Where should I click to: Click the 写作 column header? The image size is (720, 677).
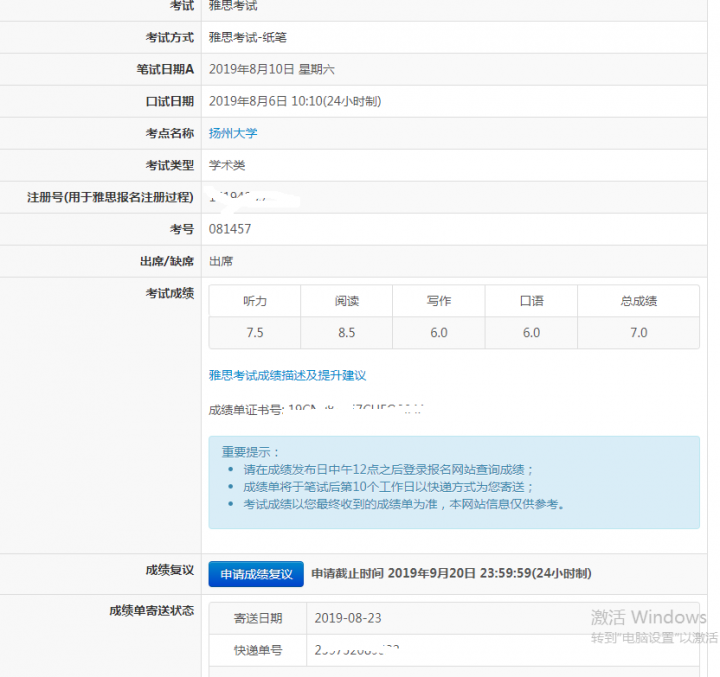[x=438, y=301]
